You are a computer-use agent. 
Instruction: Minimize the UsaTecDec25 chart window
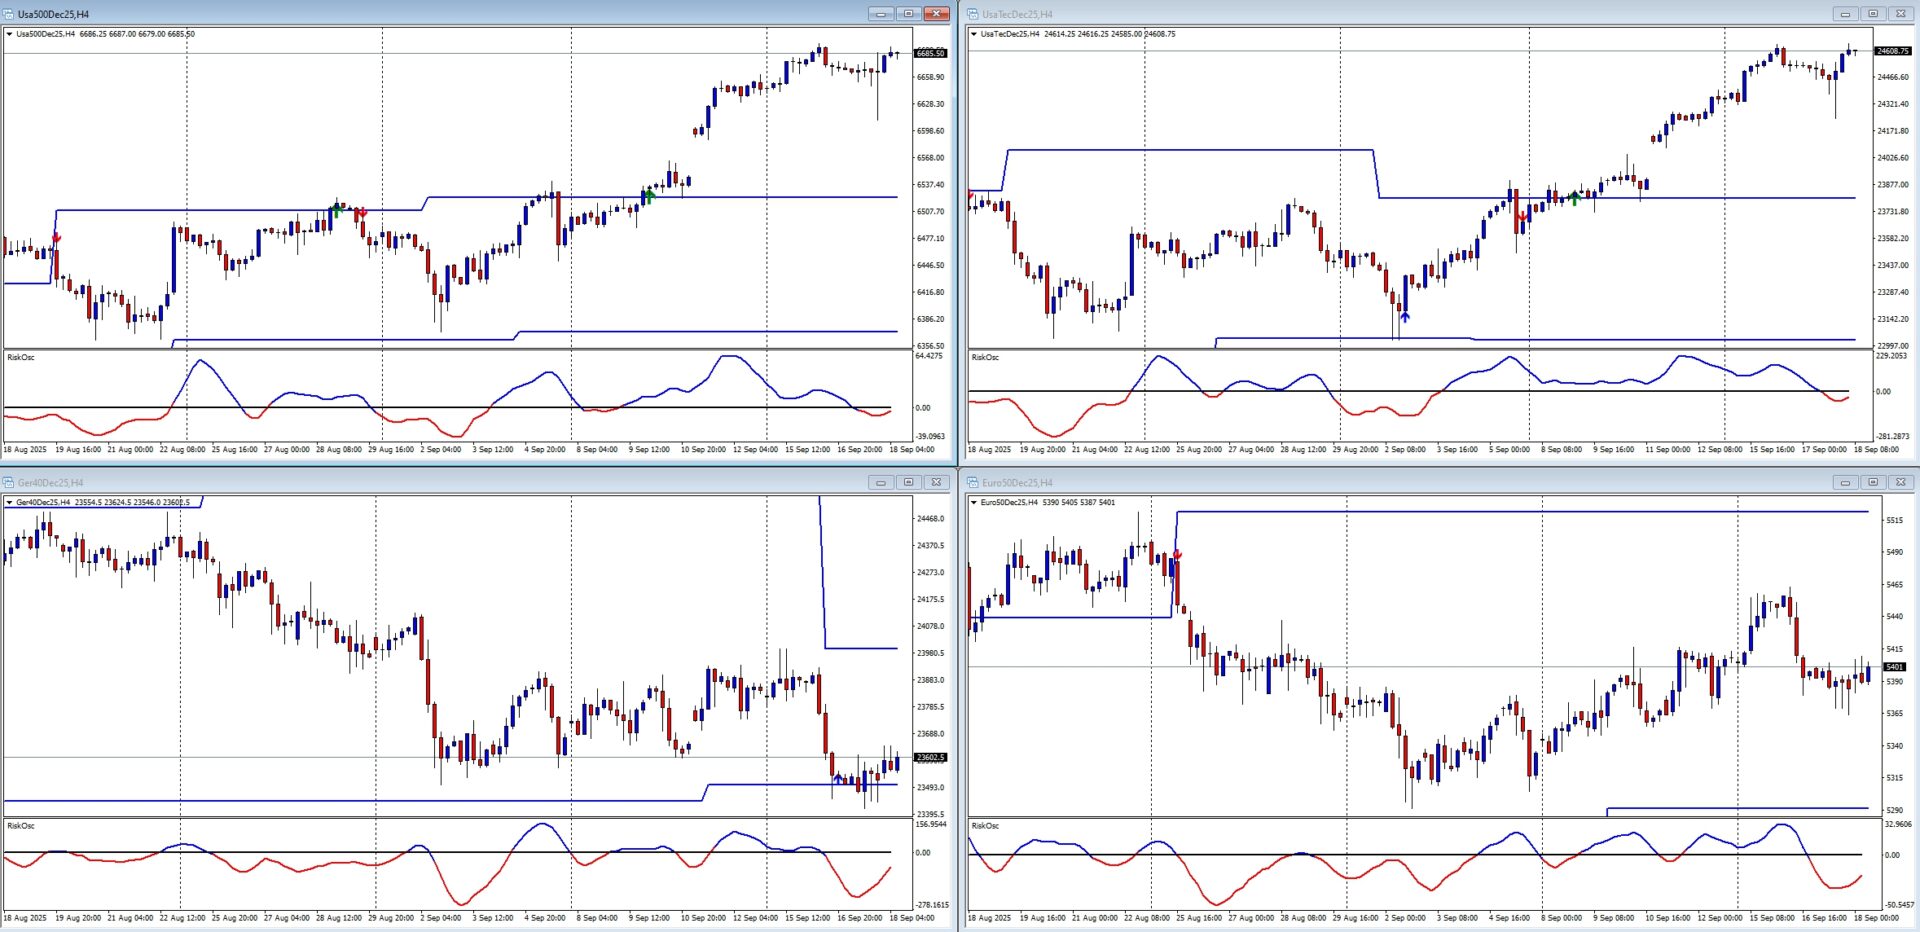(1845, 14)
